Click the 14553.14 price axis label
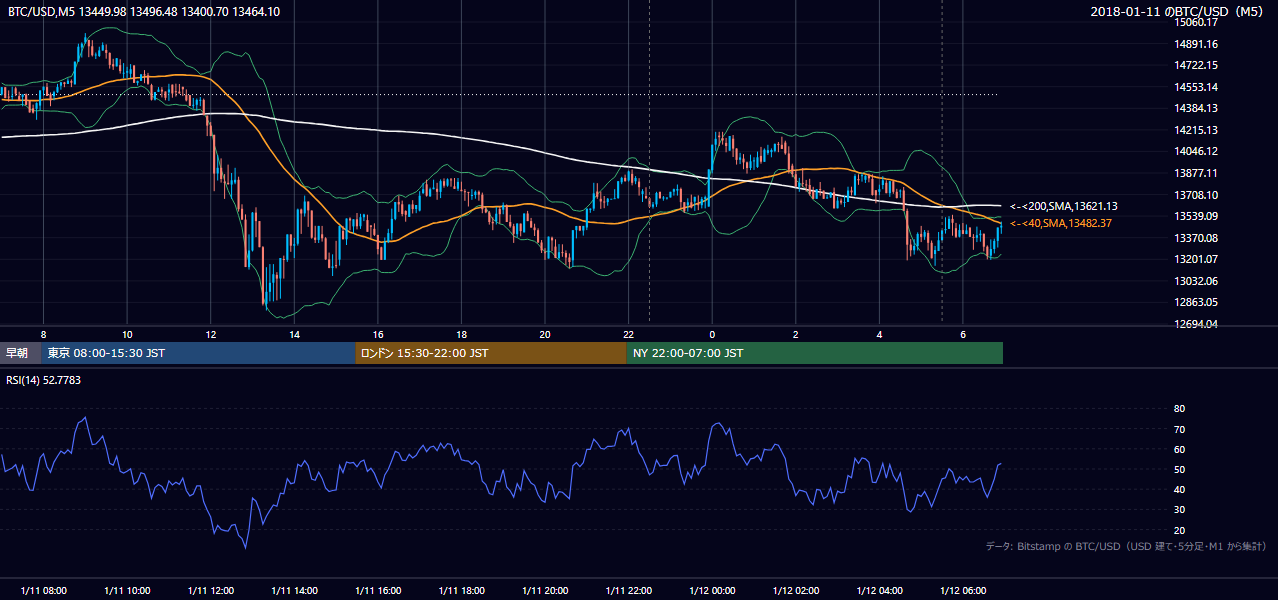 point(1196,87)
